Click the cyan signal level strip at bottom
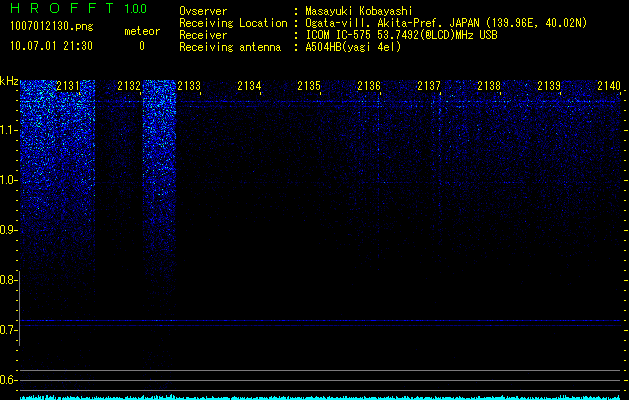Screen dimensions: 629x400 (321, 397)
